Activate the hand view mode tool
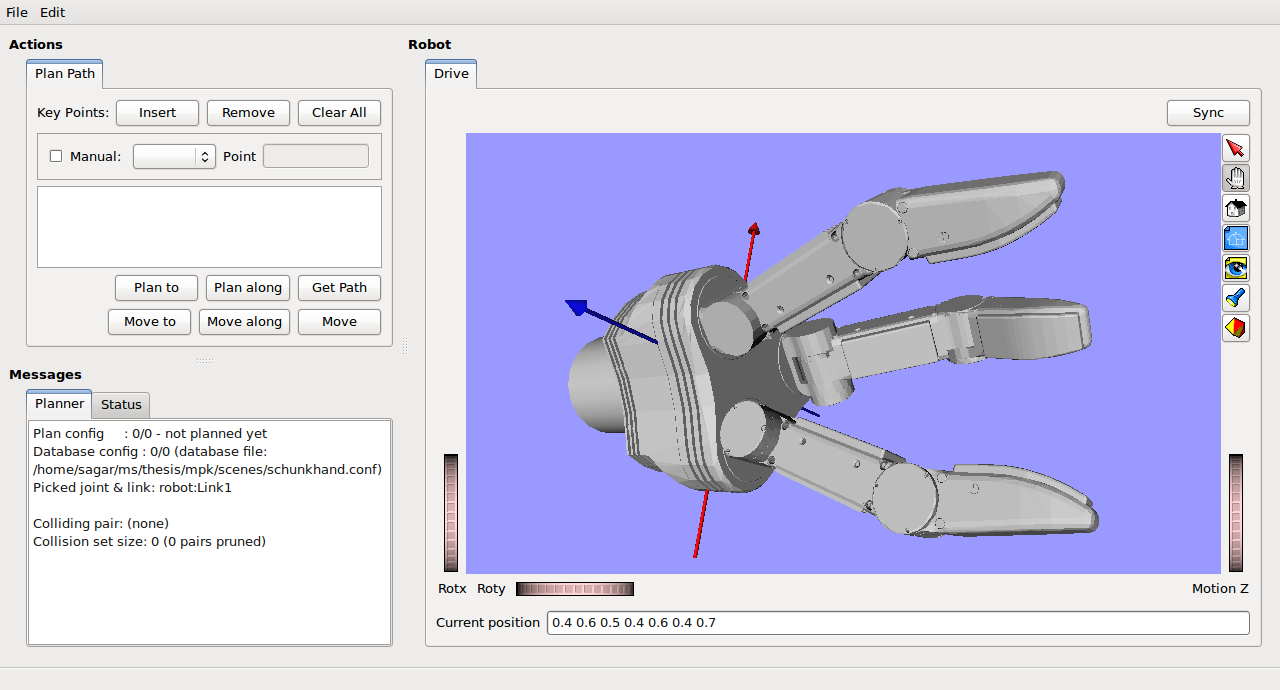 [x=1236, y=178]
